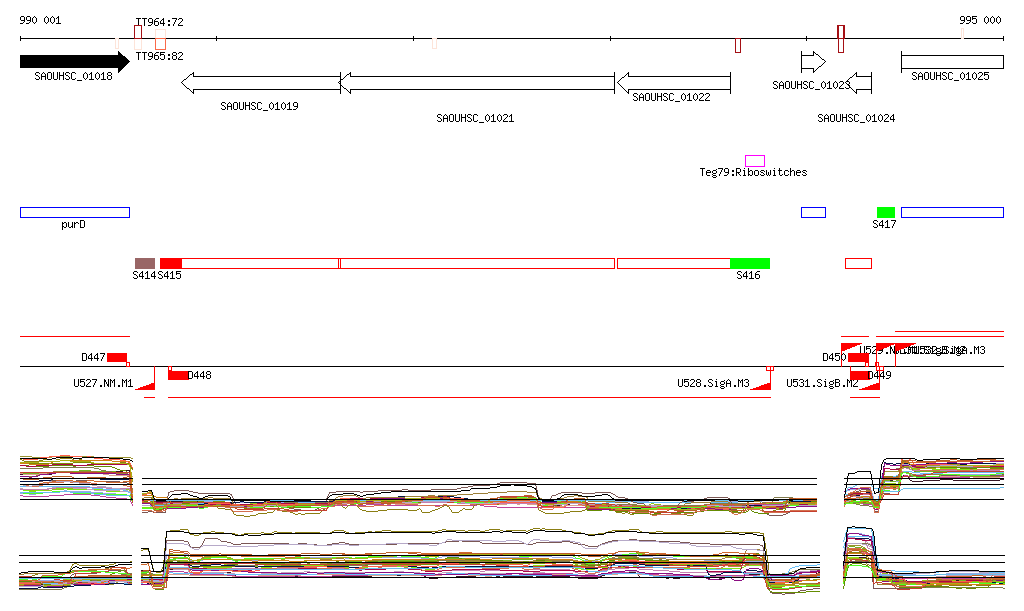Click the SAOUHSC_01018 gene label
Screen dimensions: 1024x611
(73, 76)
